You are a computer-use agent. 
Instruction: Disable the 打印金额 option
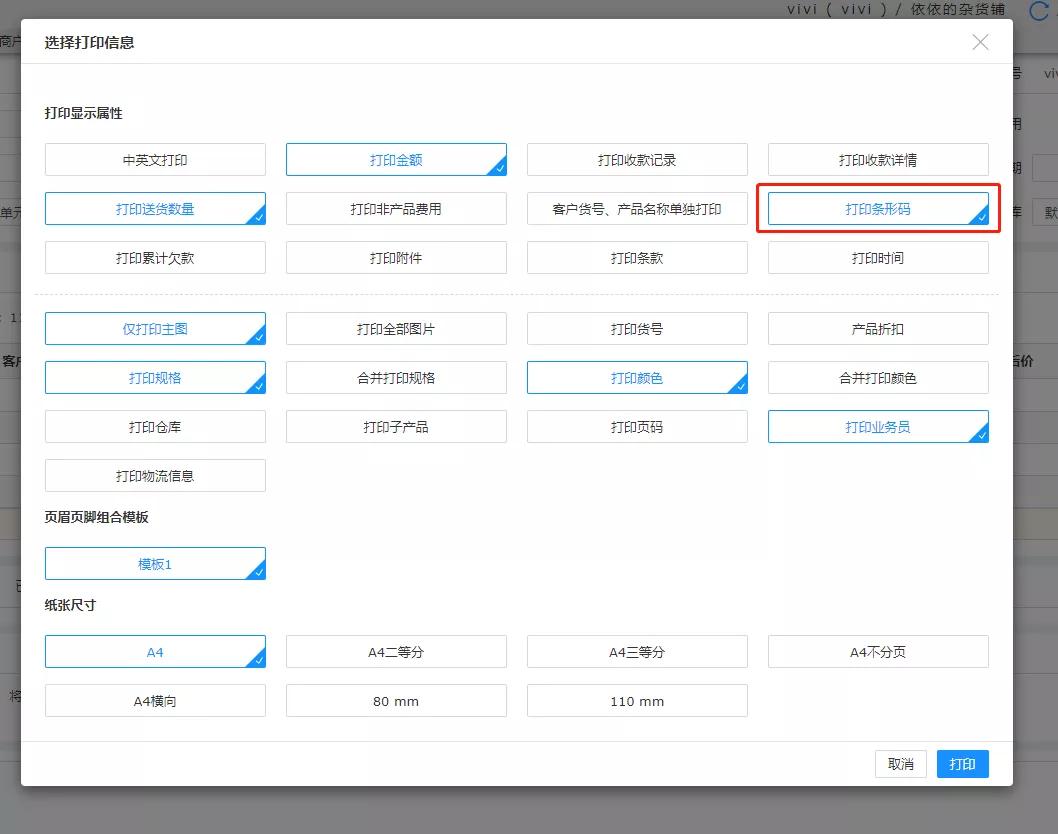pos(396,160)
